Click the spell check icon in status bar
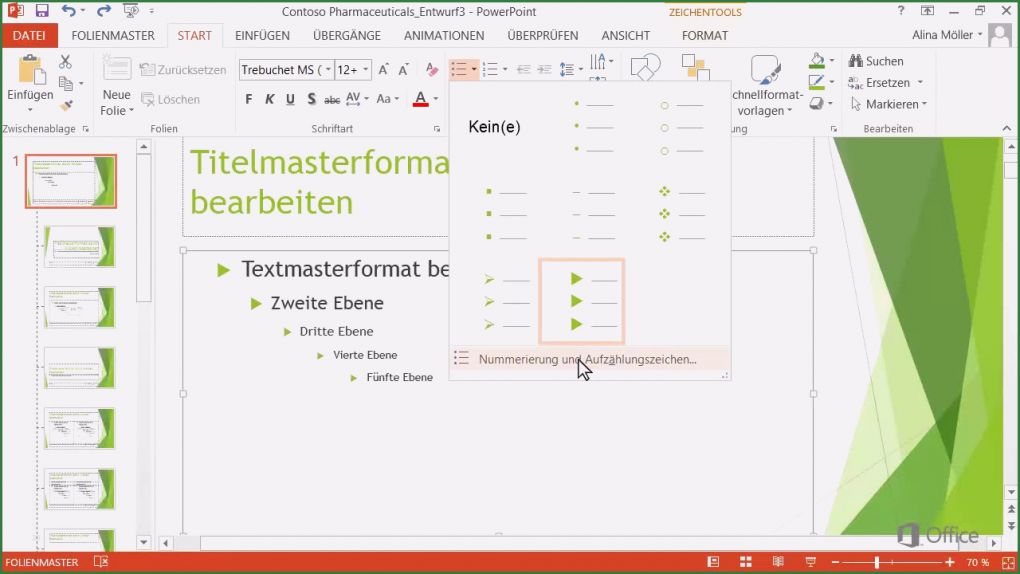This screenshot has height=574, width=1020. pyautogui.click(x=101, y=562)
